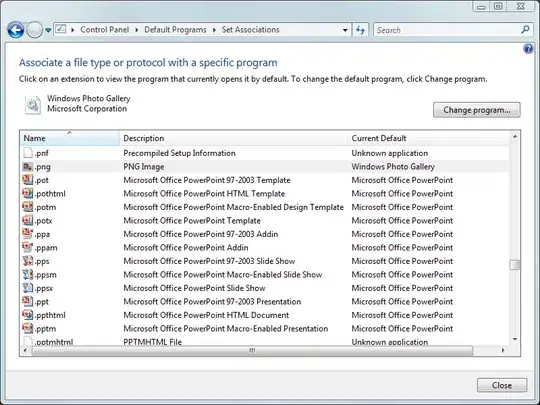Viewport: 540px width, 405px height.
Task: Click the 'PNG Image' description
Action: (x=144, y=167)
